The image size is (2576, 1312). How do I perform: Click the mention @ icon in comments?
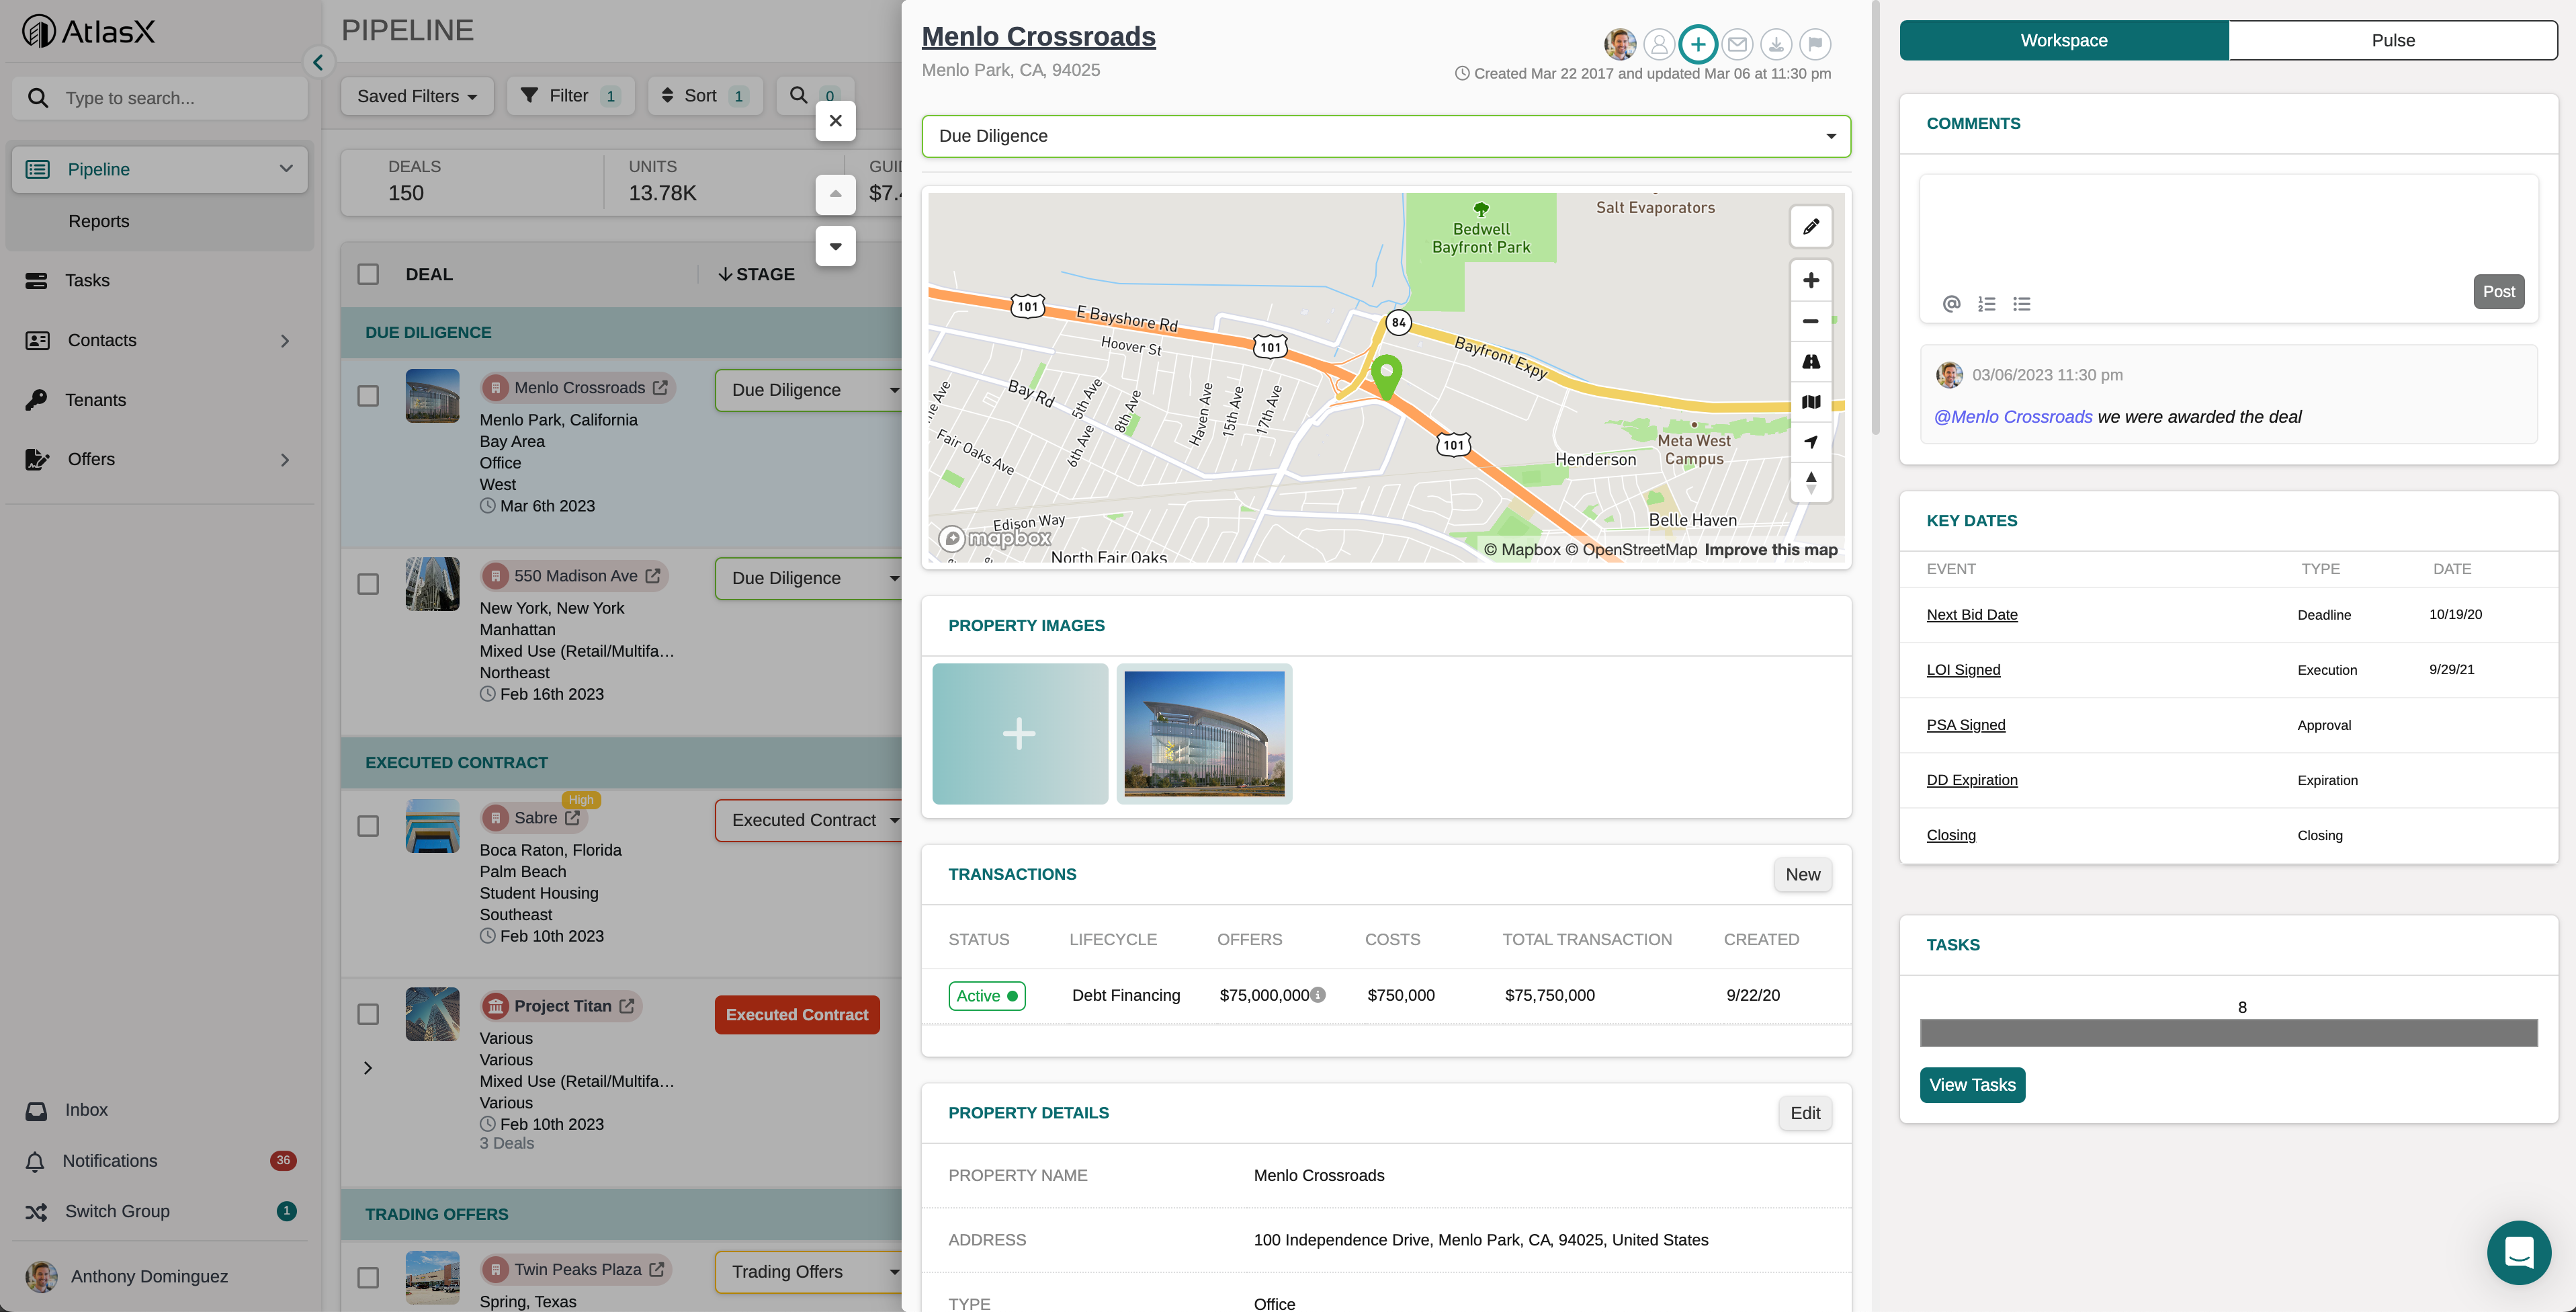(1951, 304)
